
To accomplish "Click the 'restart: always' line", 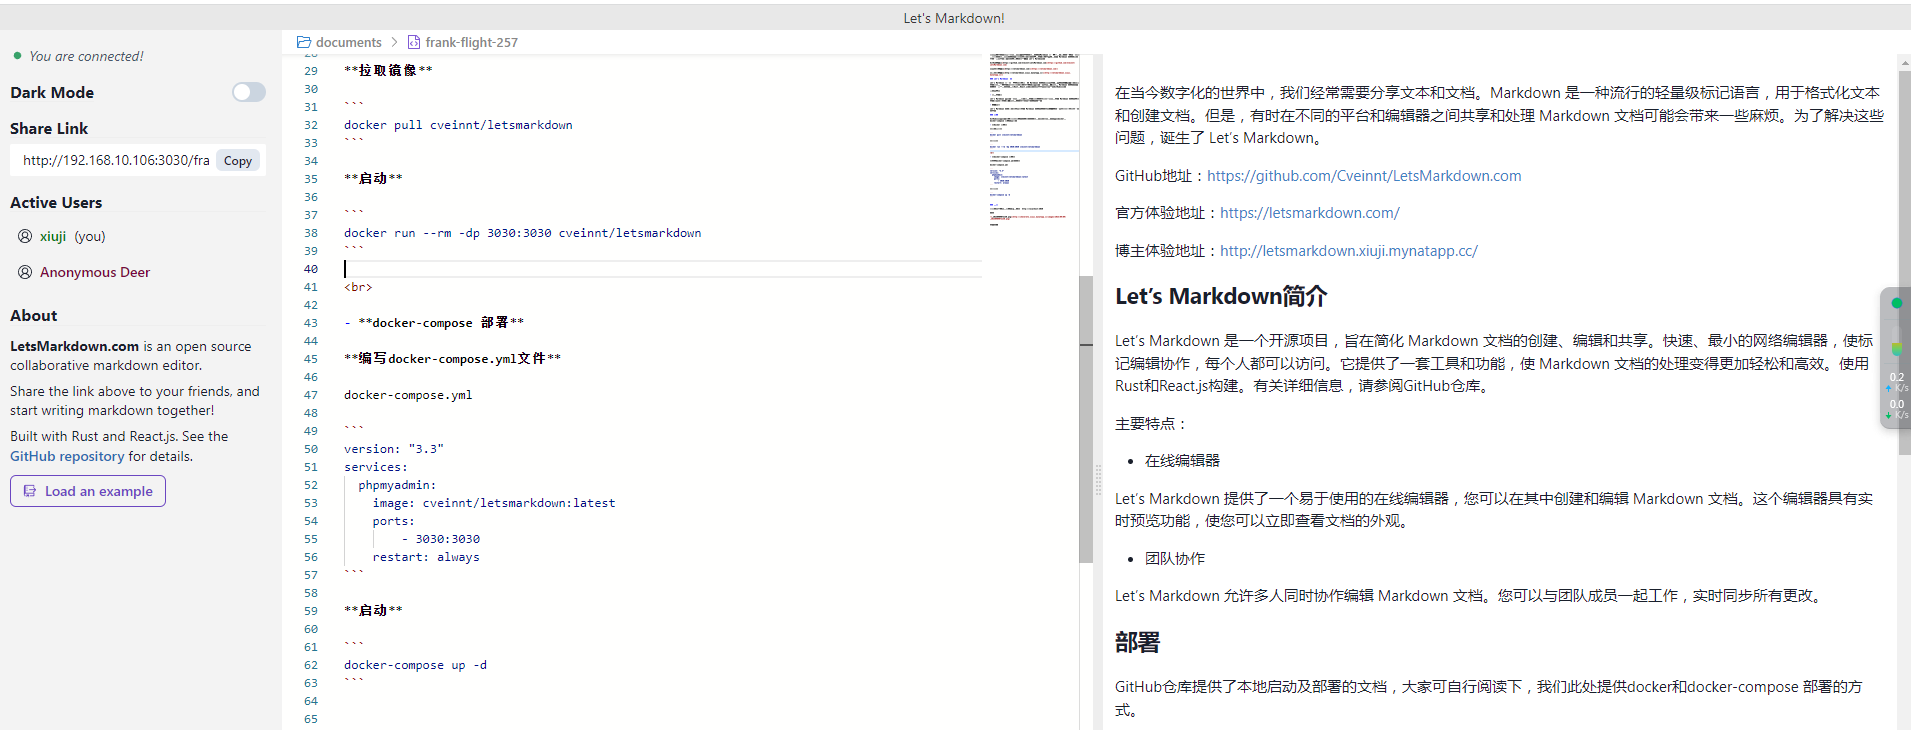I will point(426,557).
